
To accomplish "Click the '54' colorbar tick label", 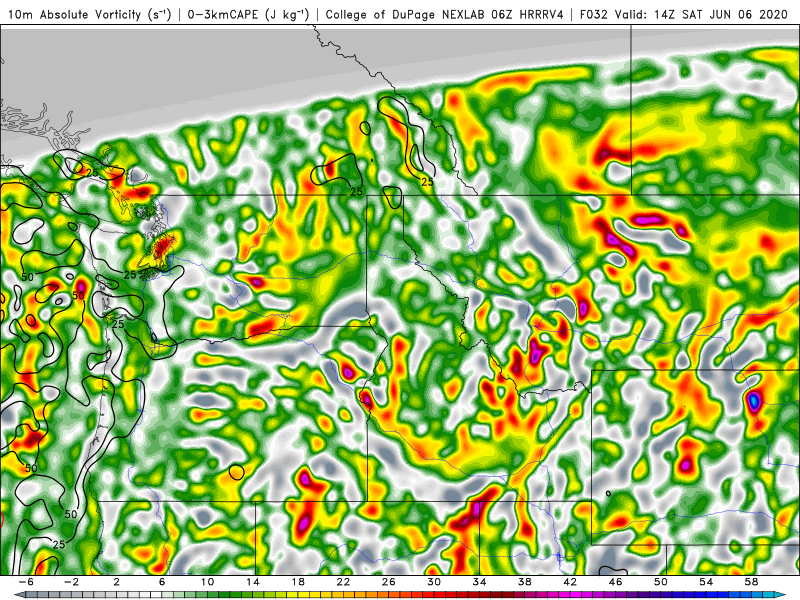I will [706, 582].
